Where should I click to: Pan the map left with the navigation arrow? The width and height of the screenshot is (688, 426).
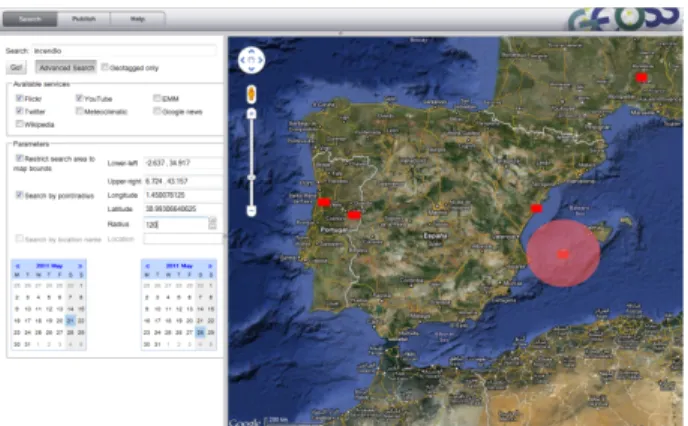click(x=243, y=60)
